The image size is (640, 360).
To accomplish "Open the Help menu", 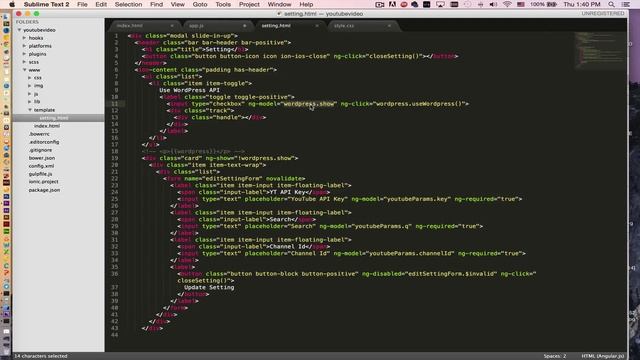I will [306, 4].
